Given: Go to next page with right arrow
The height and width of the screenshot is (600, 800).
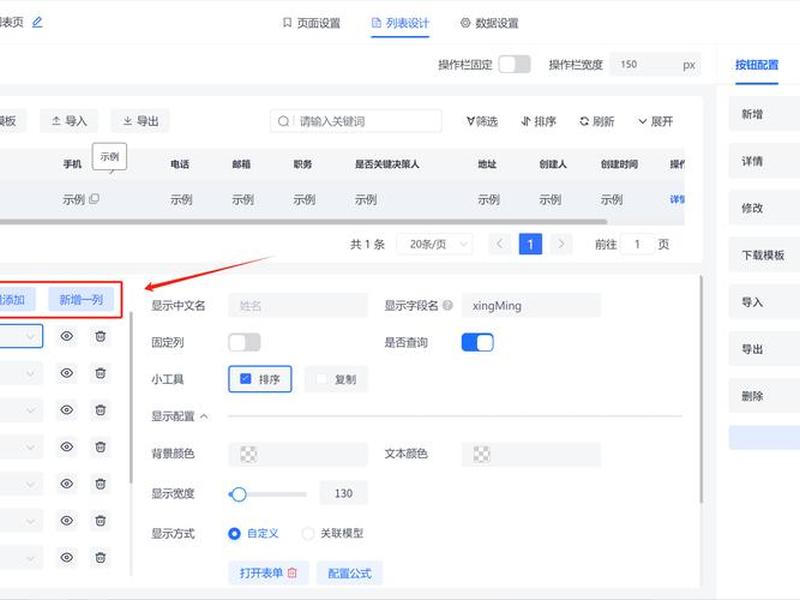Looking at the screenshot, I should 561,244.
